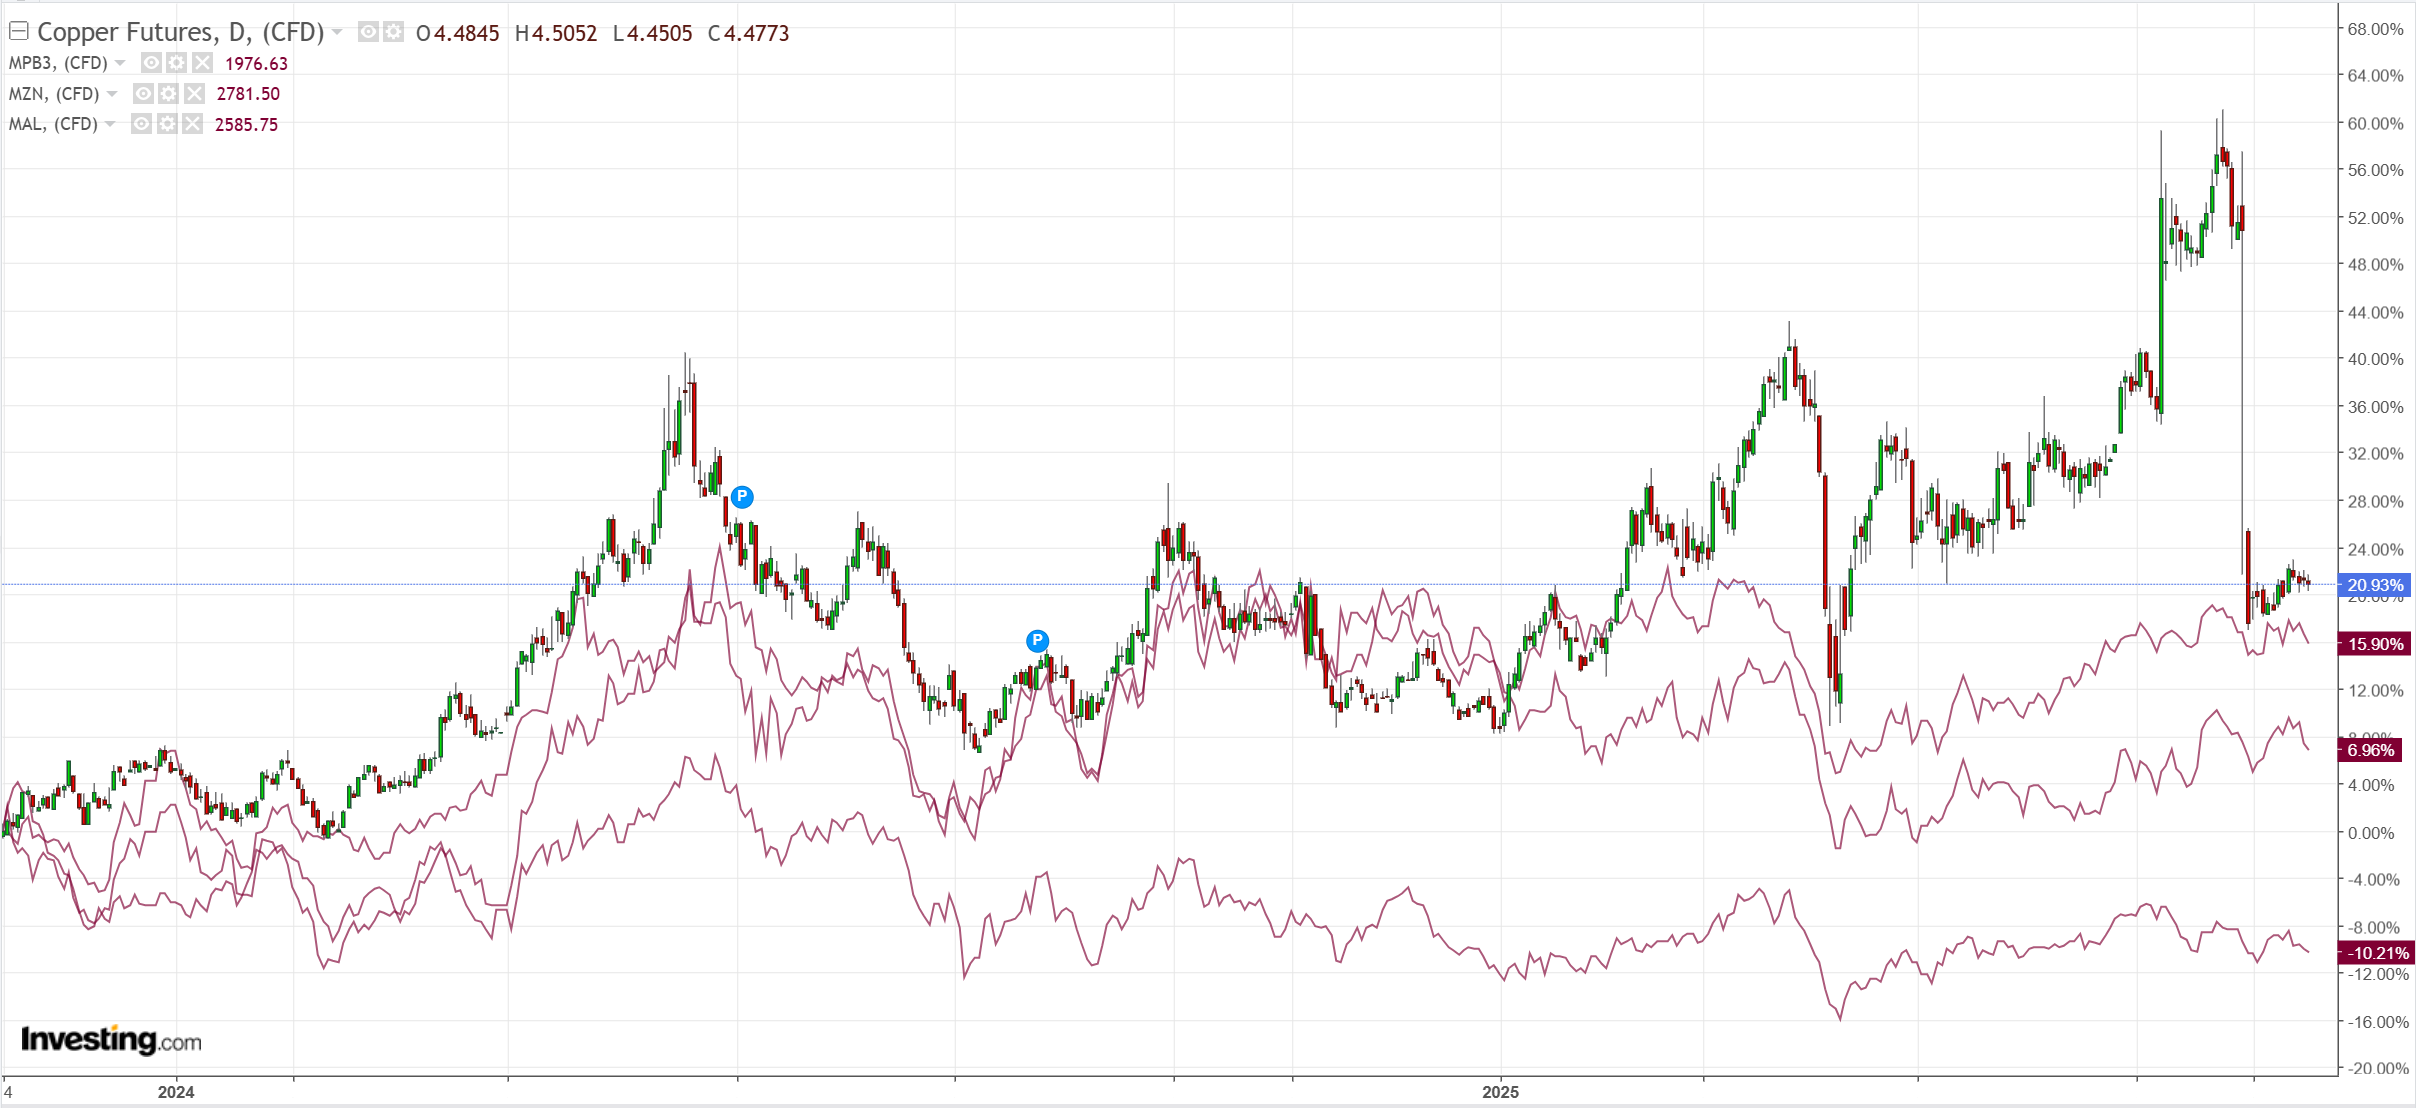
Task: Collapse the legend with the minus box
Action: tap(18, 32)
